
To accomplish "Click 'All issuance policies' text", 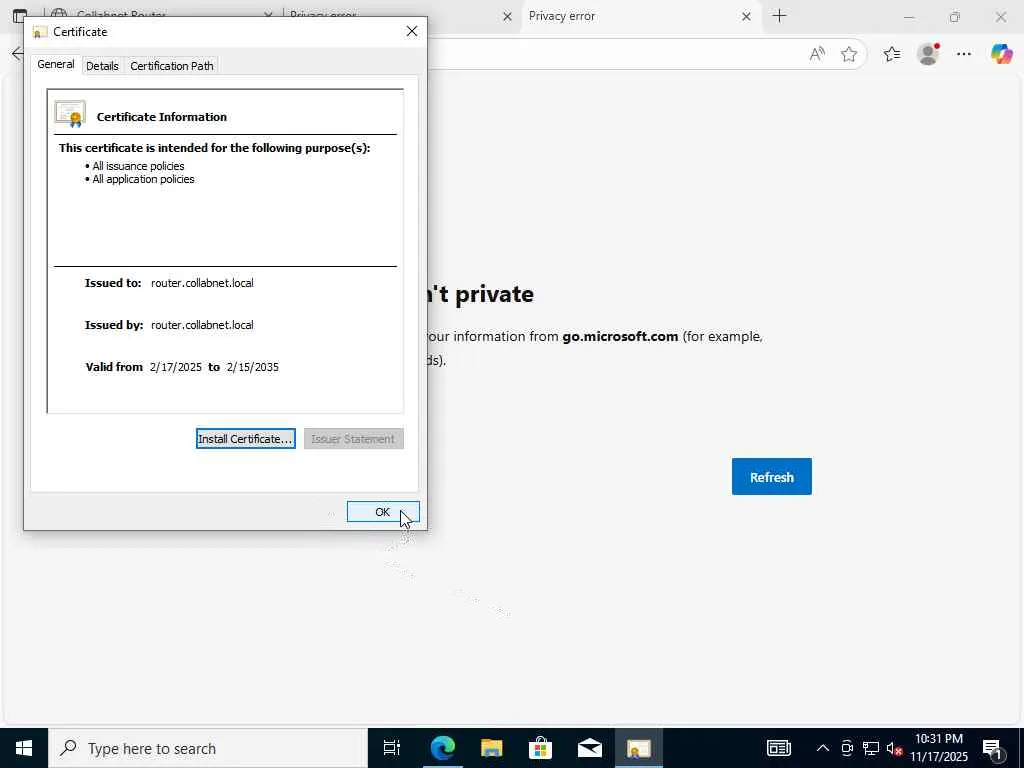I will coord(138,166).
